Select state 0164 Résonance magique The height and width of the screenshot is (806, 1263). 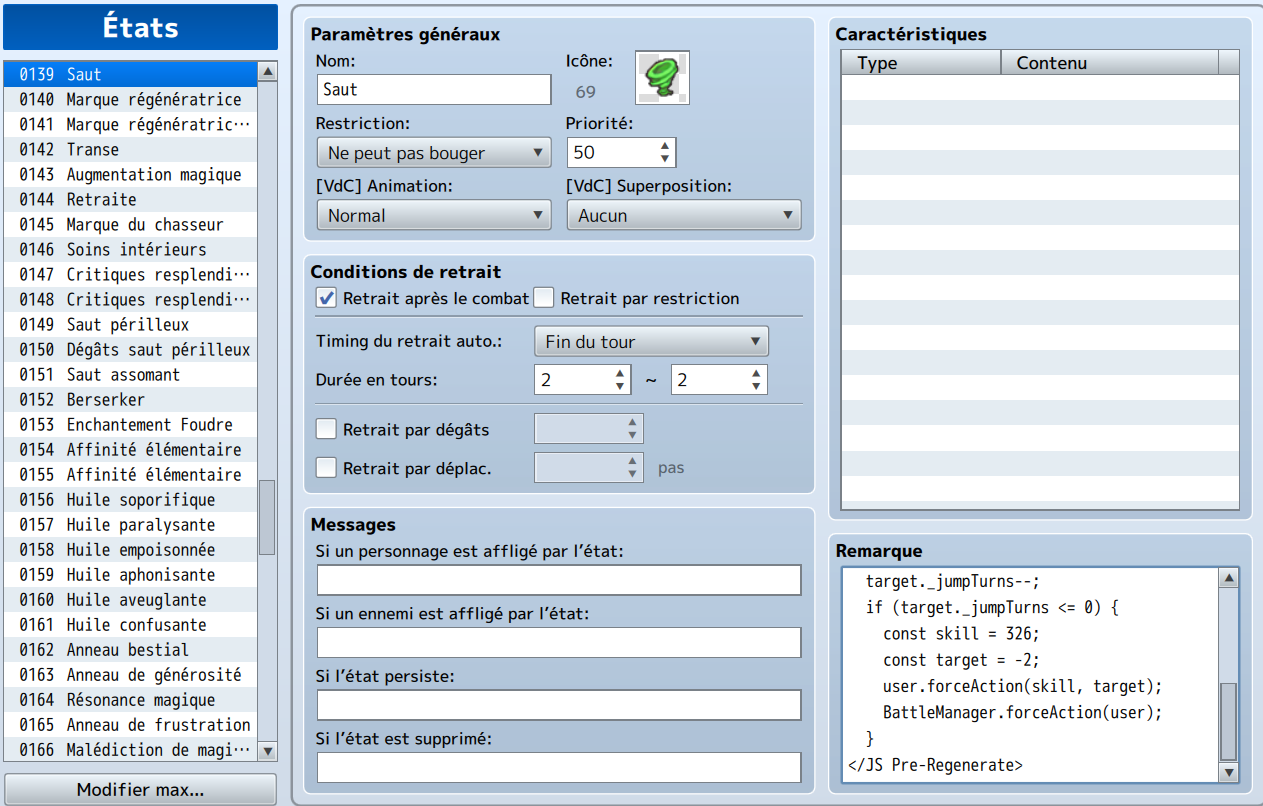click(130, 699)
